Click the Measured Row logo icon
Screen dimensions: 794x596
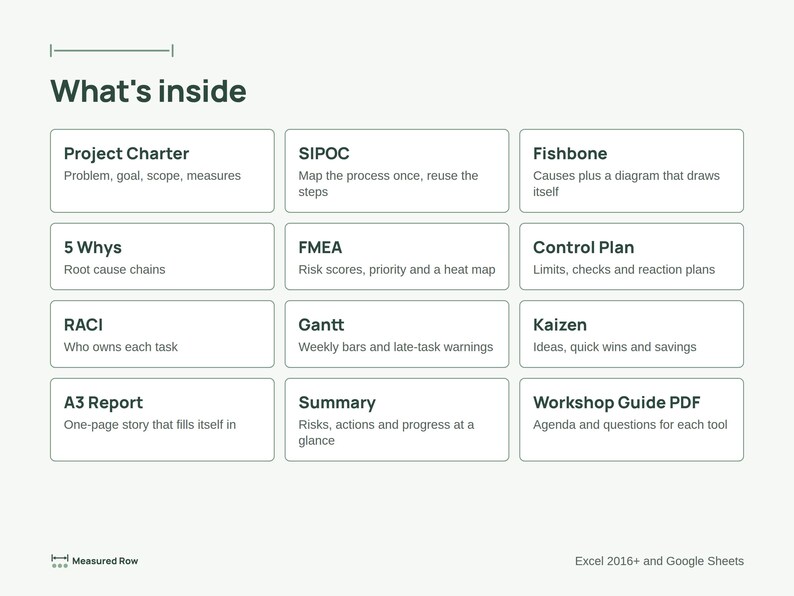60,561
